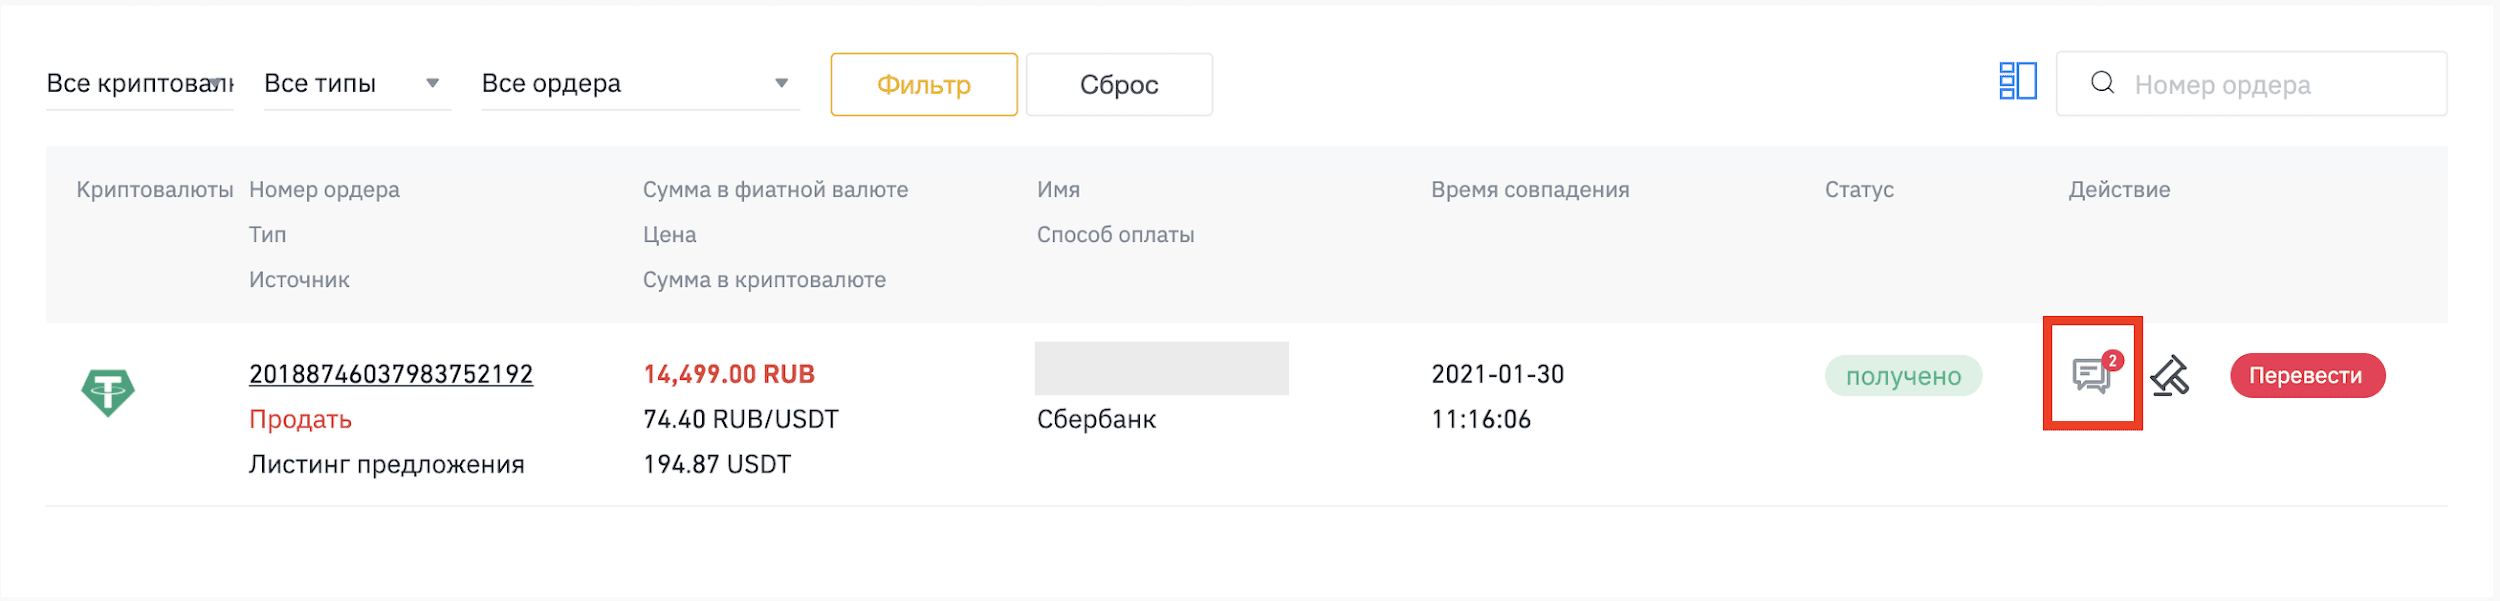Viewport: 2500px width, 601px height.
Task: Open order number 20188746037983752192 link
Action: 391,374
